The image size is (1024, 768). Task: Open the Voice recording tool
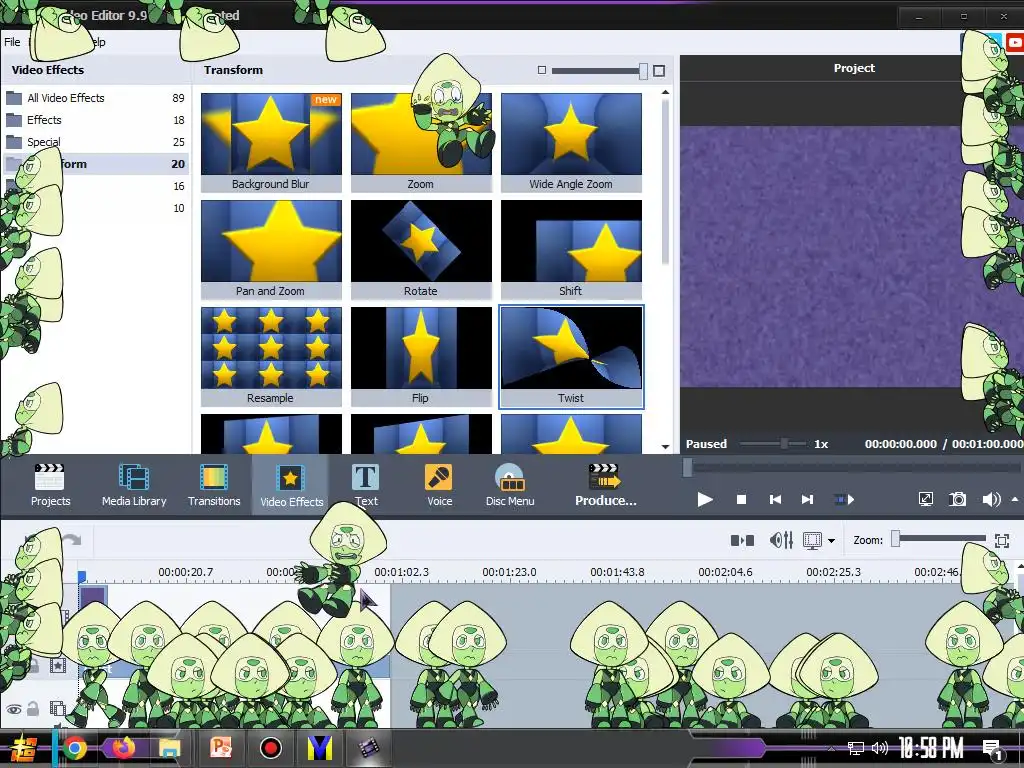439,484
